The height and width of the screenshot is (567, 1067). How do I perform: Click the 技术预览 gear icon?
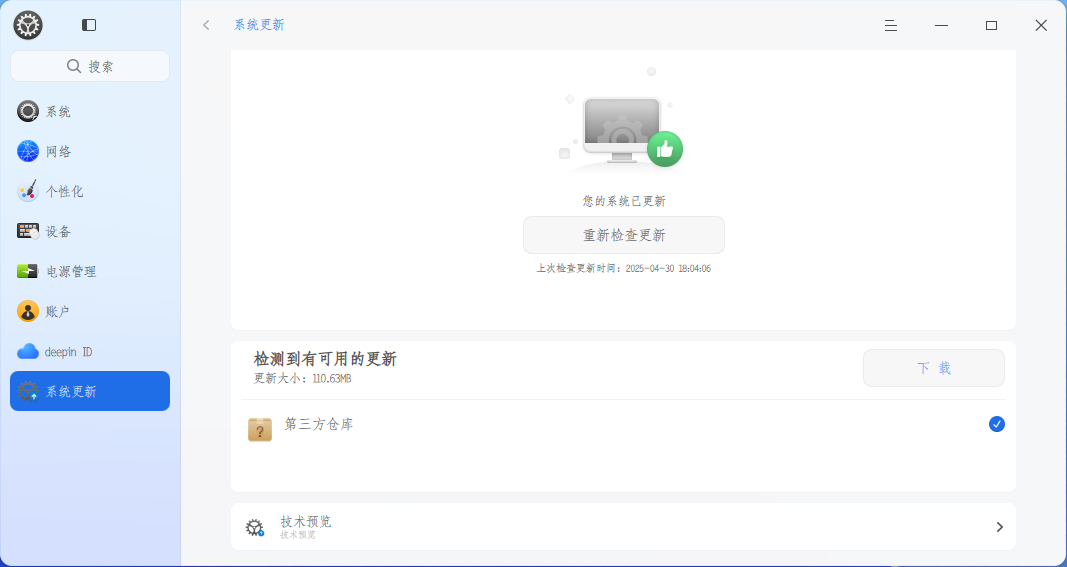[255, 528]
